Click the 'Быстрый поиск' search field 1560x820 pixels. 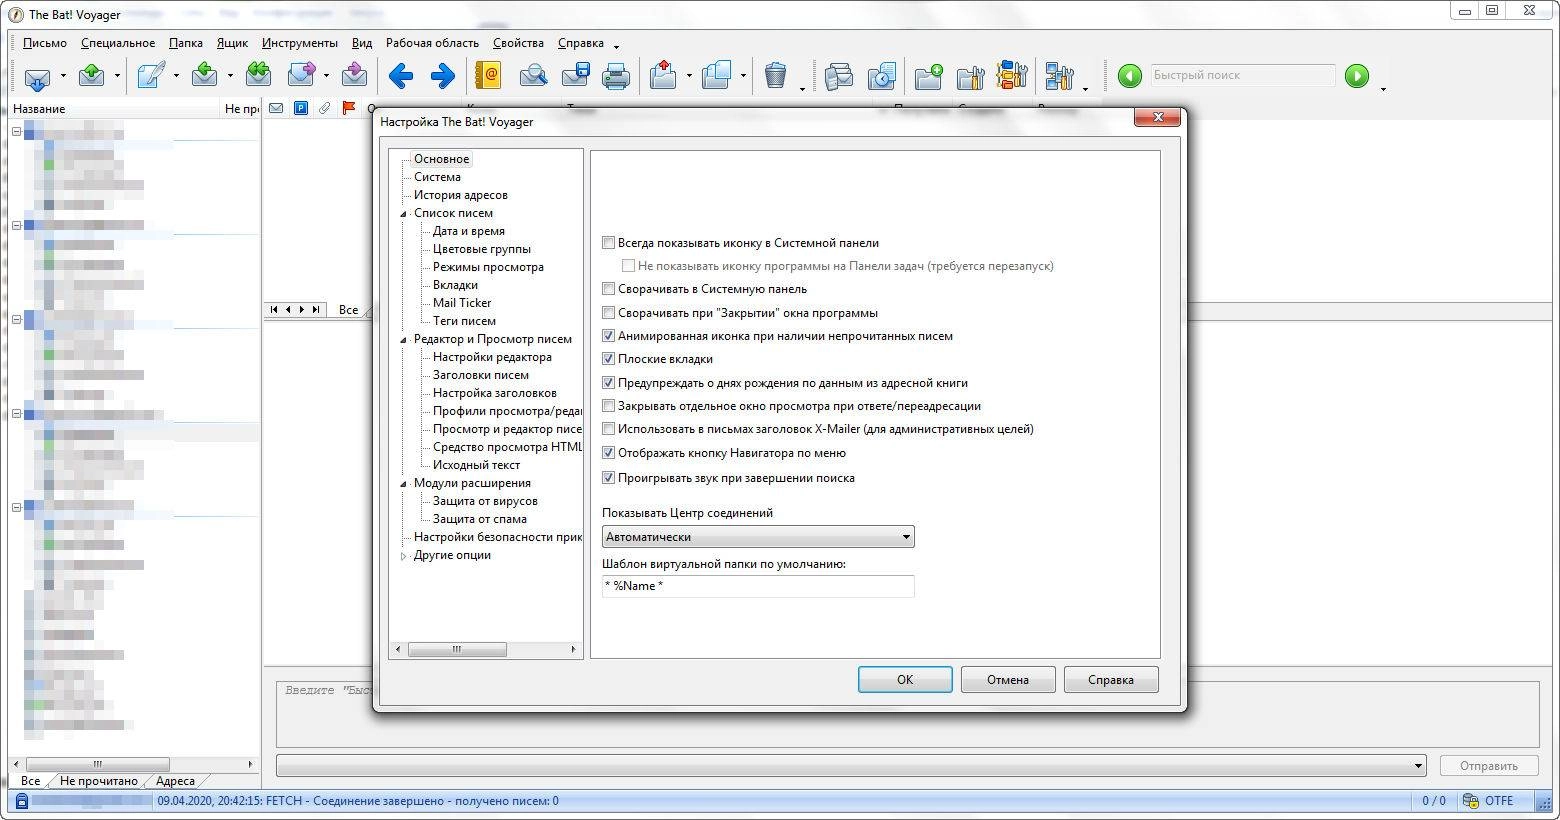(1241, 76)
